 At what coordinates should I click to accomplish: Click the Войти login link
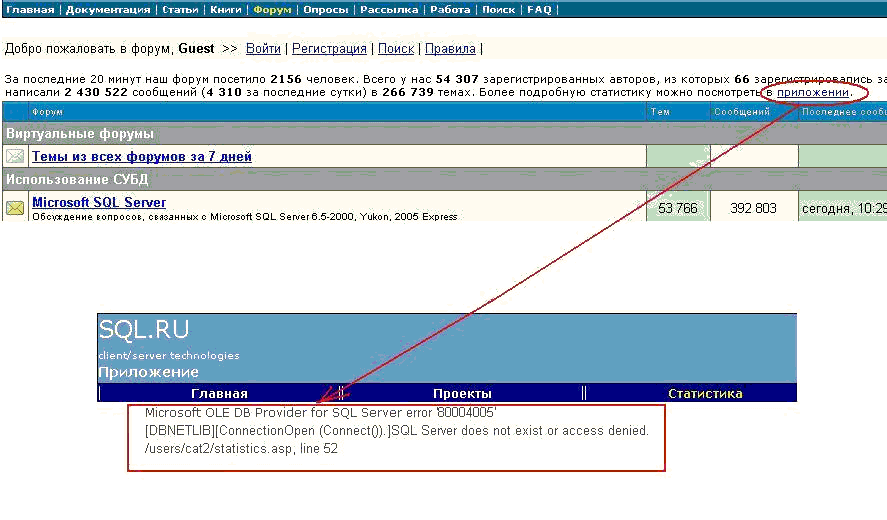coord(263,48)
